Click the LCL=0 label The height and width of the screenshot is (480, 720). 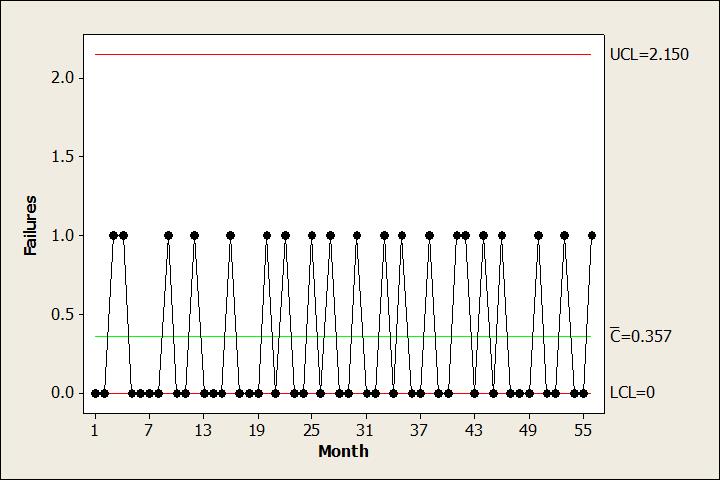pyautogui.click(x=632, y=393)
